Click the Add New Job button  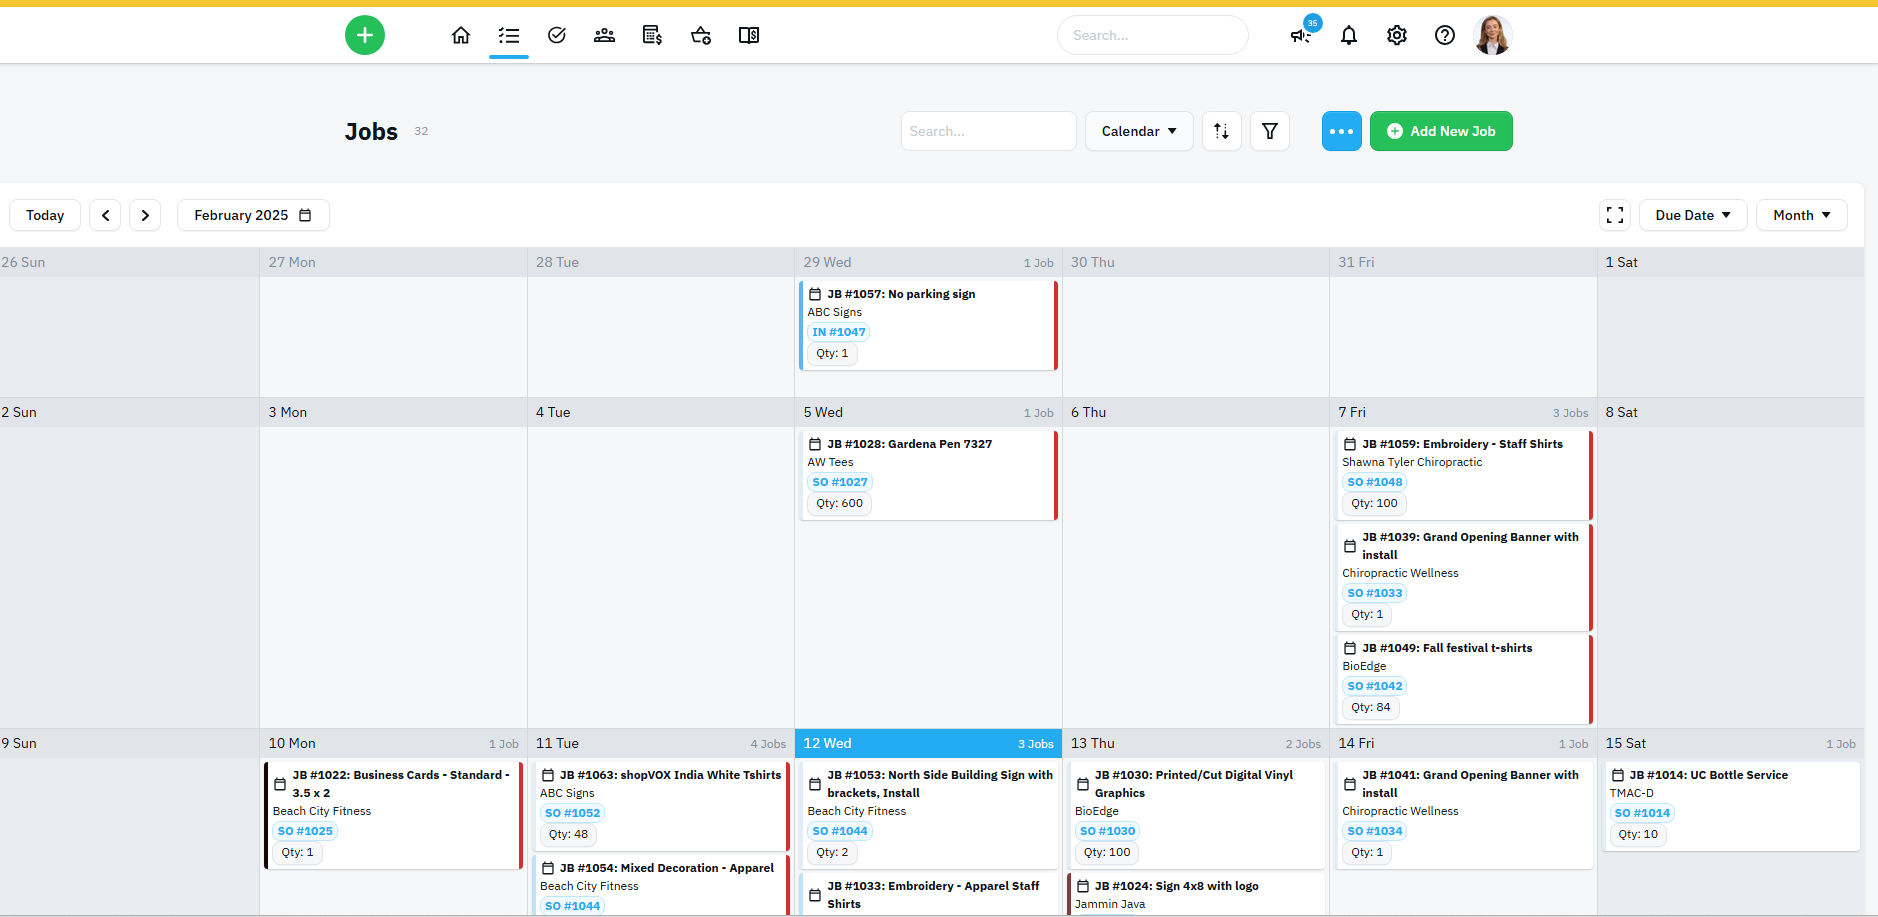pos(1440,130)
